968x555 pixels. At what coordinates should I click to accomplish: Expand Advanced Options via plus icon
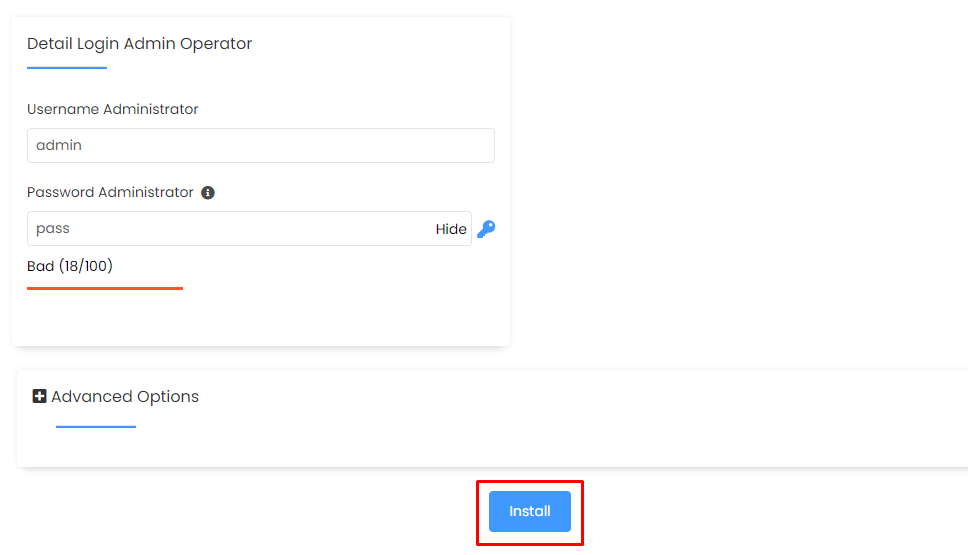click(40, 396)
